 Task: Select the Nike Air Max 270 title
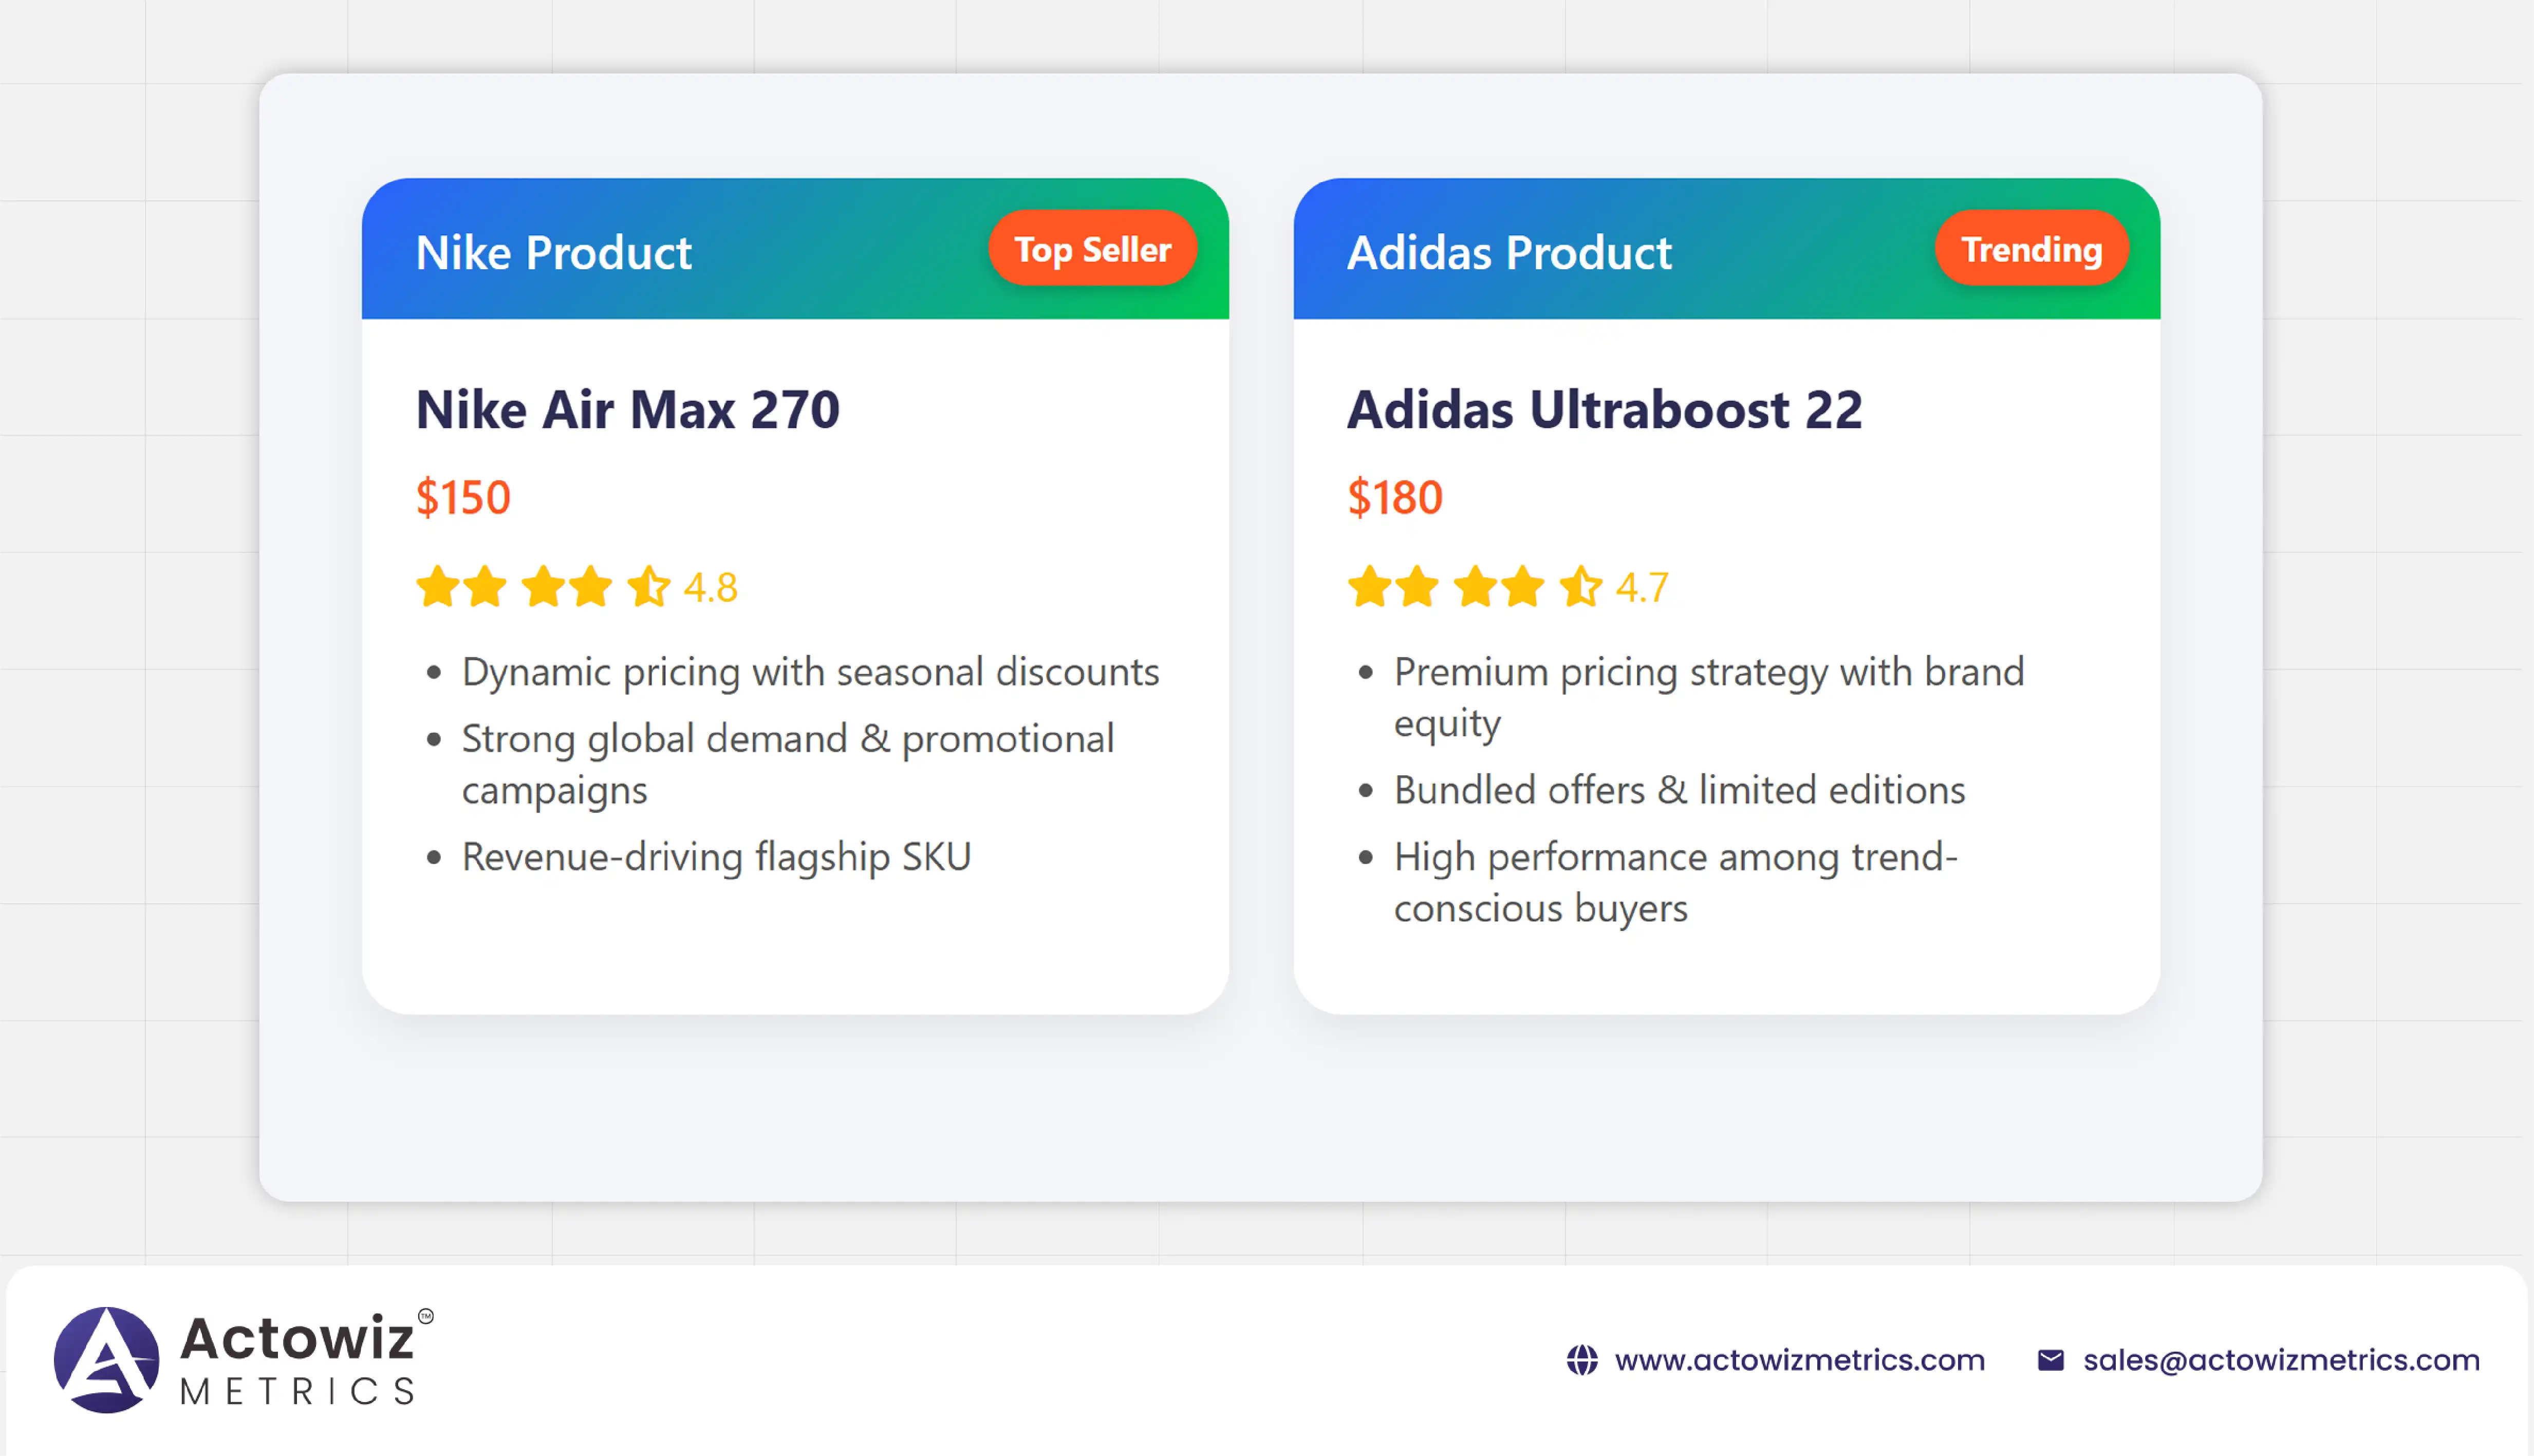coord(628,409)
